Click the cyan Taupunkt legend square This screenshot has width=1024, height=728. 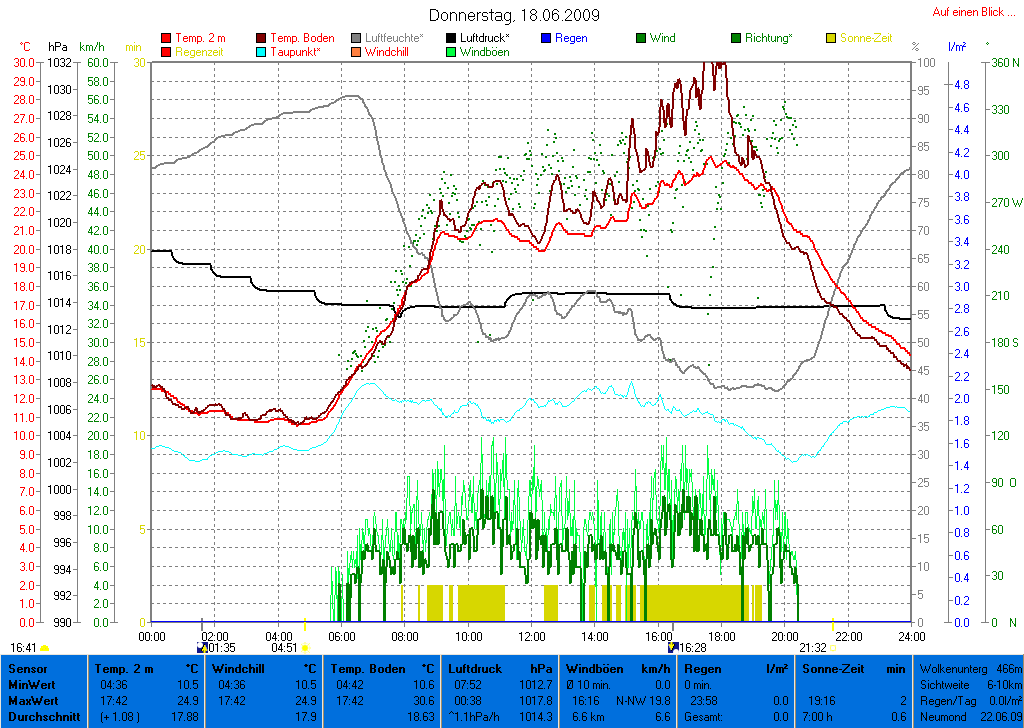pyautogui.click(x=262, y=52)
